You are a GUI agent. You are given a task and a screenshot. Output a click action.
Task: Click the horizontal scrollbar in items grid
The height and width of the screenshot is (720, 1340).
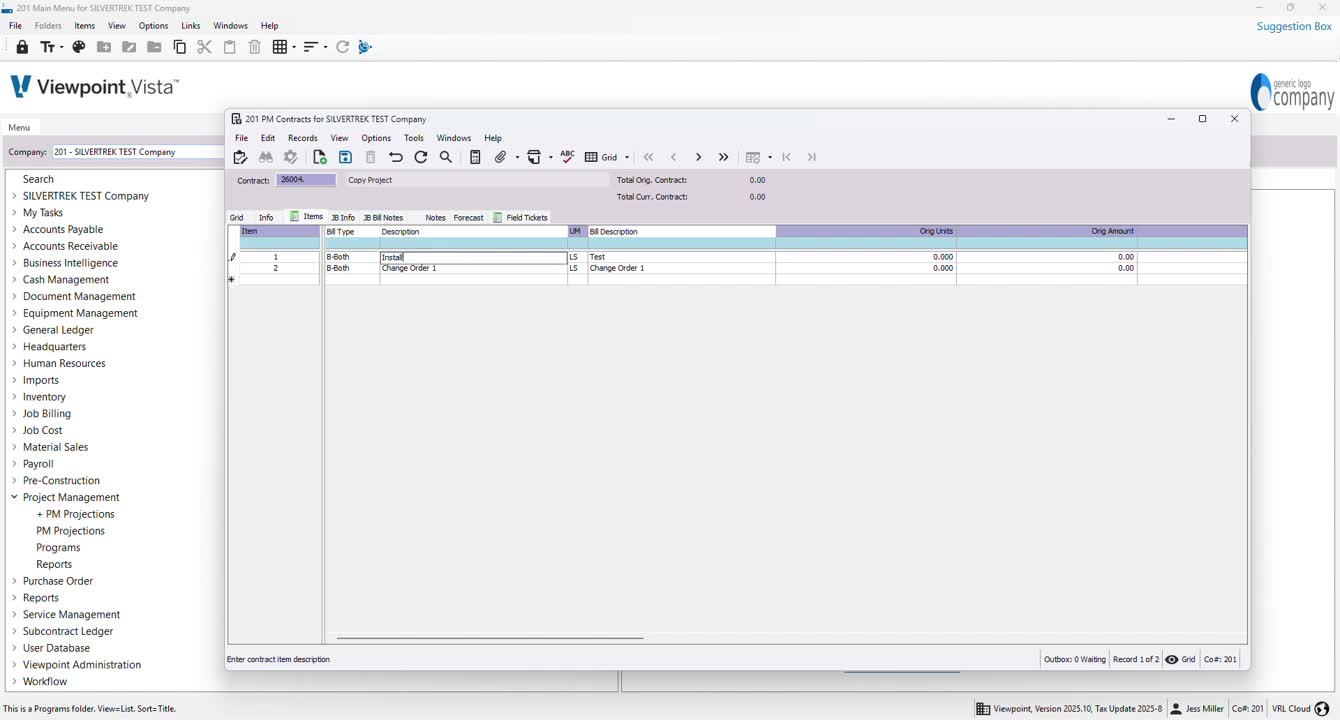[x=490, y=638]
